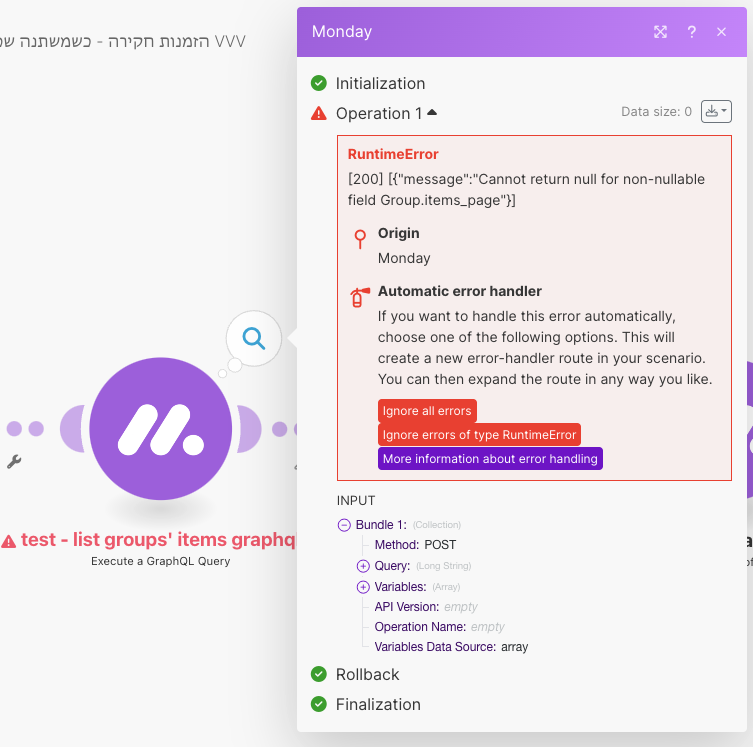Click the Finalization step label
The image size is (753, 747).
tap(378, 704)
